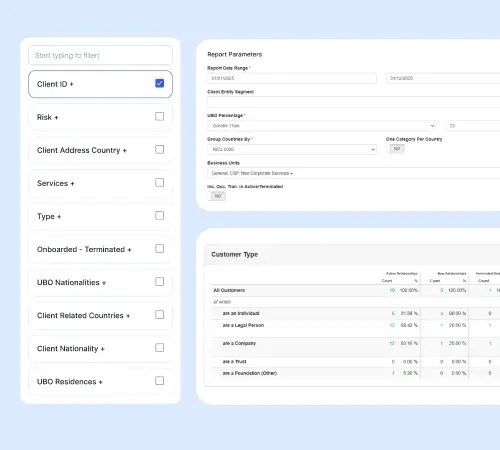Click the Customer Type section header
500x450 pixels.
pos(352,255)
